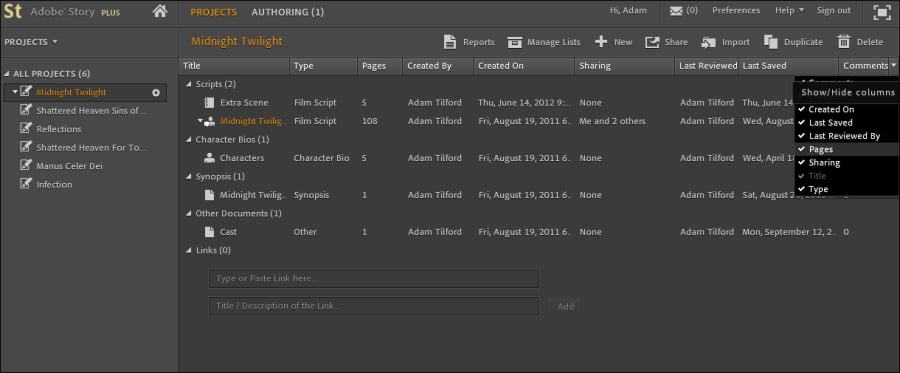The image size is (900, 373).
Task: Open Manage Lists archive icon
Action: point(515,42)
